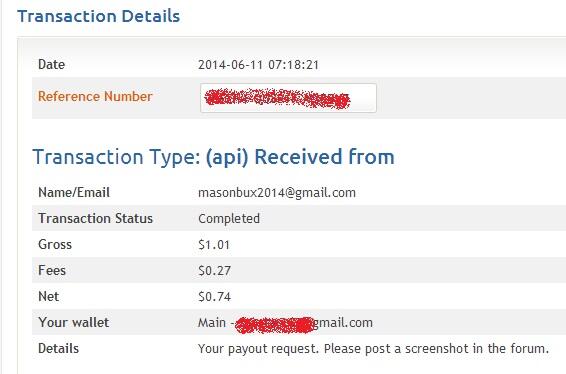The width and height of the screenshot is (566, 374).
Task: Click the Net row label
Action: 48,296
